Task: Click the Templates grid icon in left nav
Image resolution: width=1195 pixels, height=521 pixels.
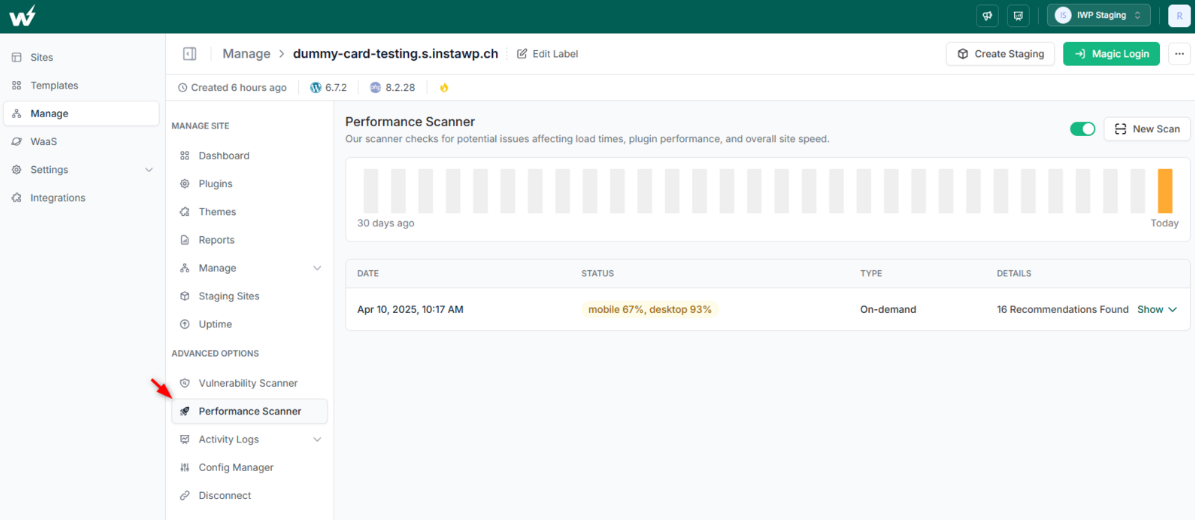Action: [x=17, y=85]
